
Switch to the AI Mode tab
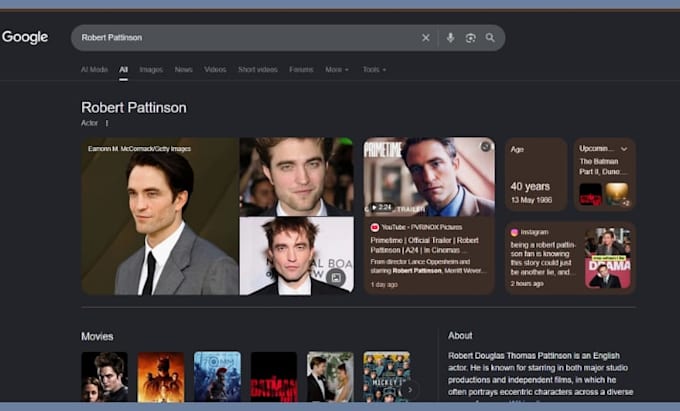94,69
